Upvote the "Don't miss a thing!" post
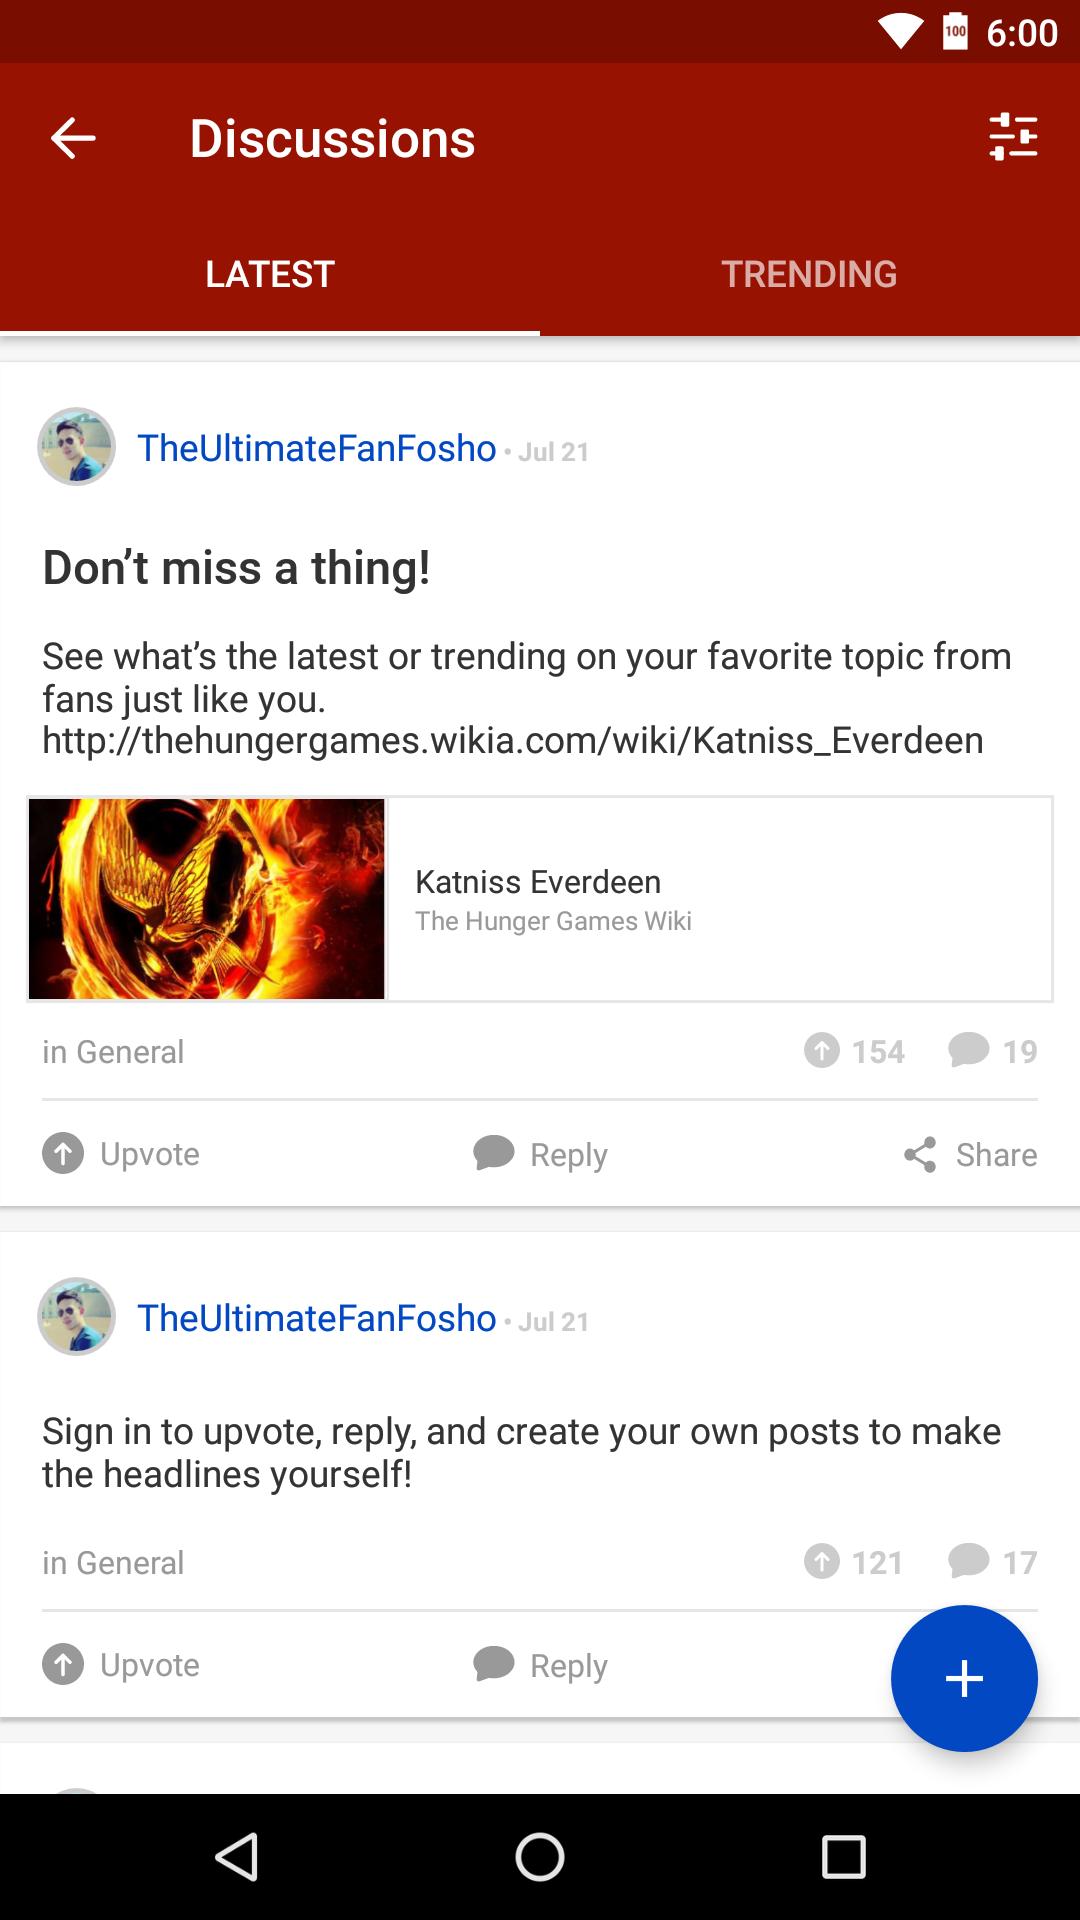Image resolution: width=1080 pixels, height=1920 pixels. pyautogui.click(x=121, y=1154)
